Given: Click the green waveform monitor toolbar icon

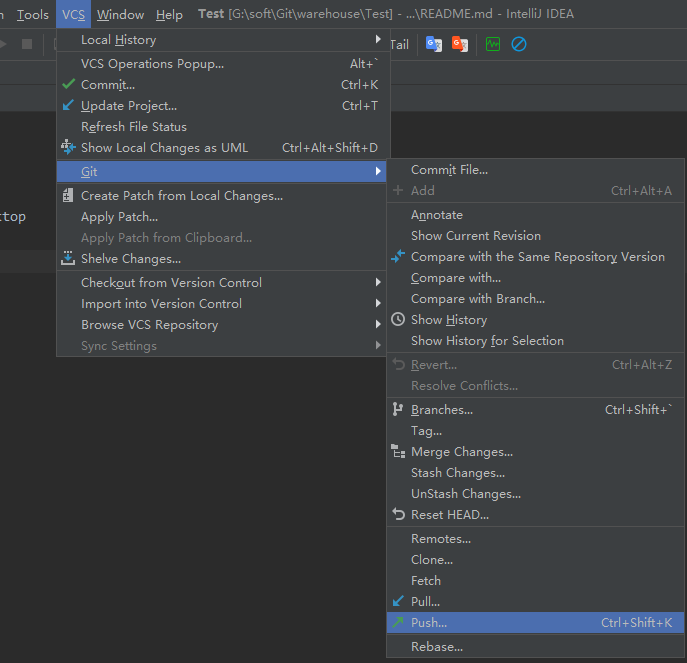Looking at the screenshot, I should (493, 44).
